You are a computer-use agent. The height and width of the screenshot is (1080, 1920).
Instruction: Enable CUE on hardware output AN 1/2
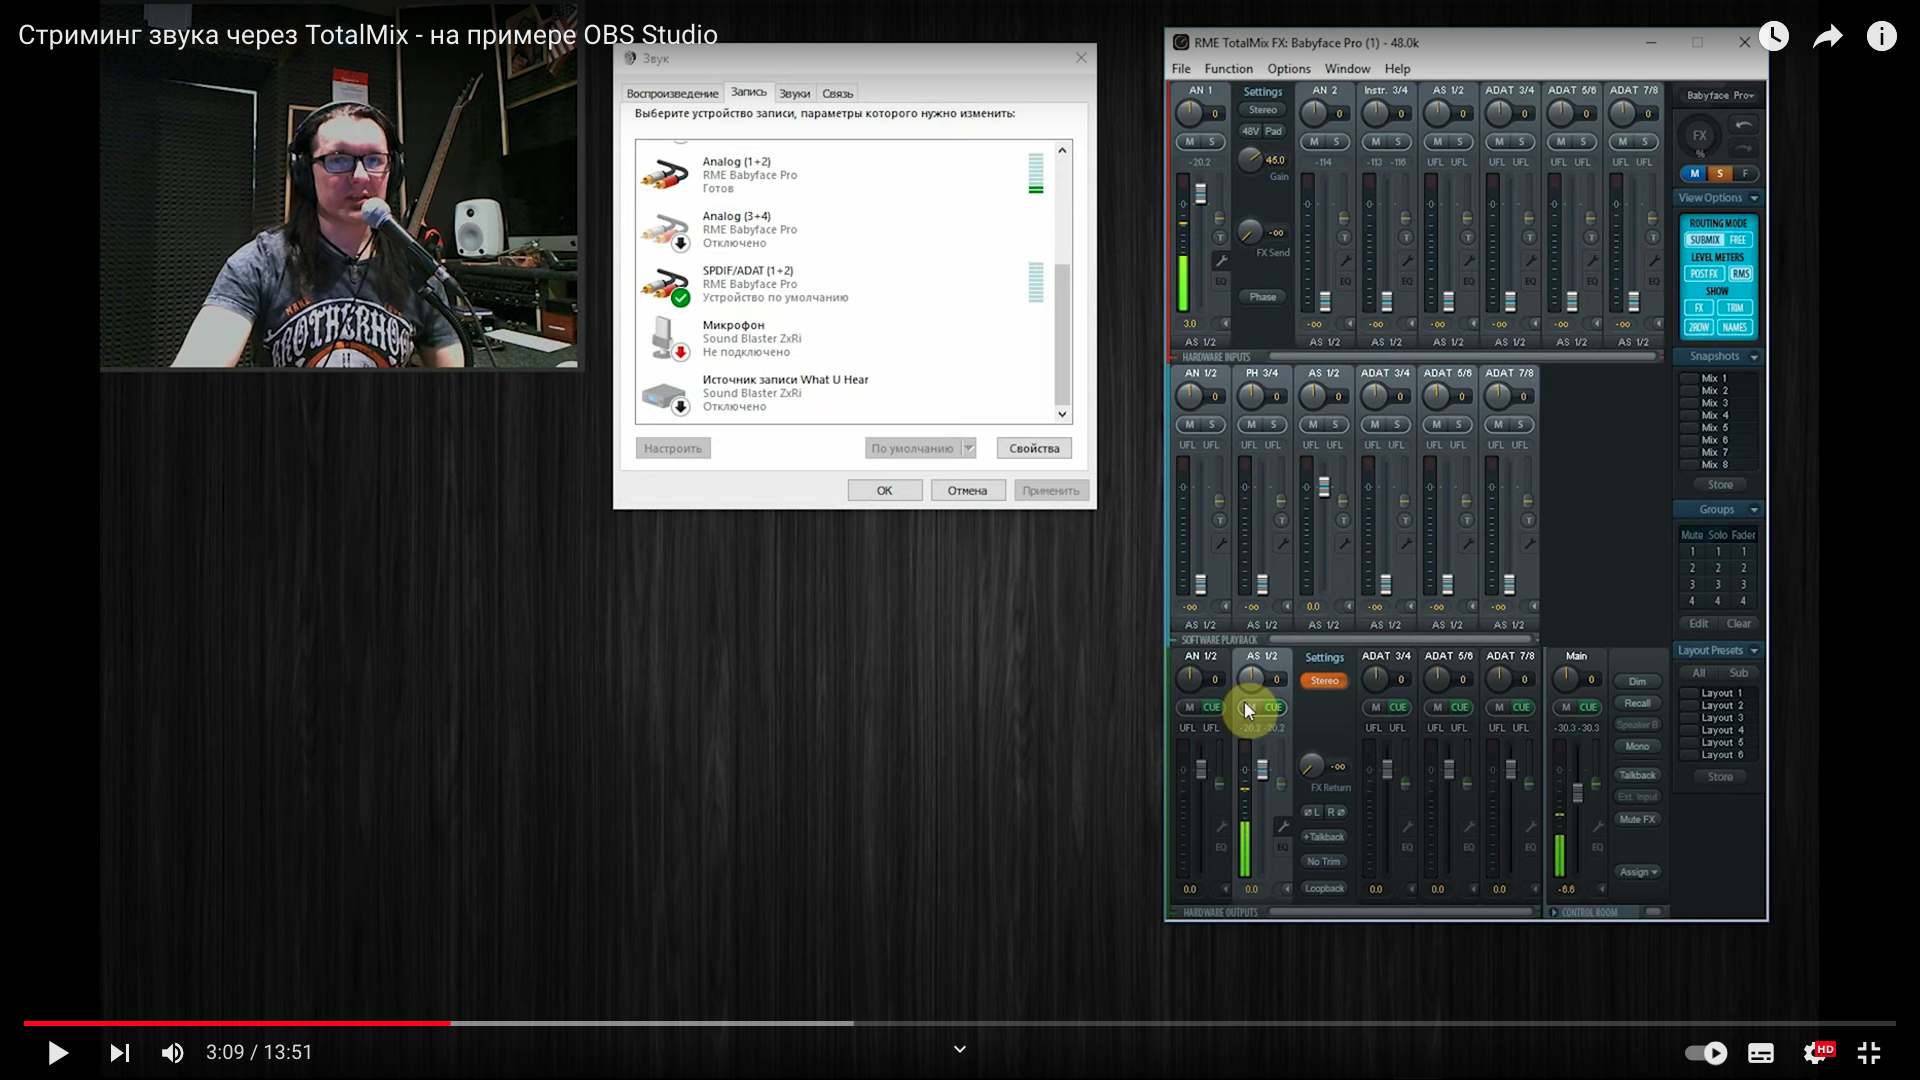[1211, 707]
